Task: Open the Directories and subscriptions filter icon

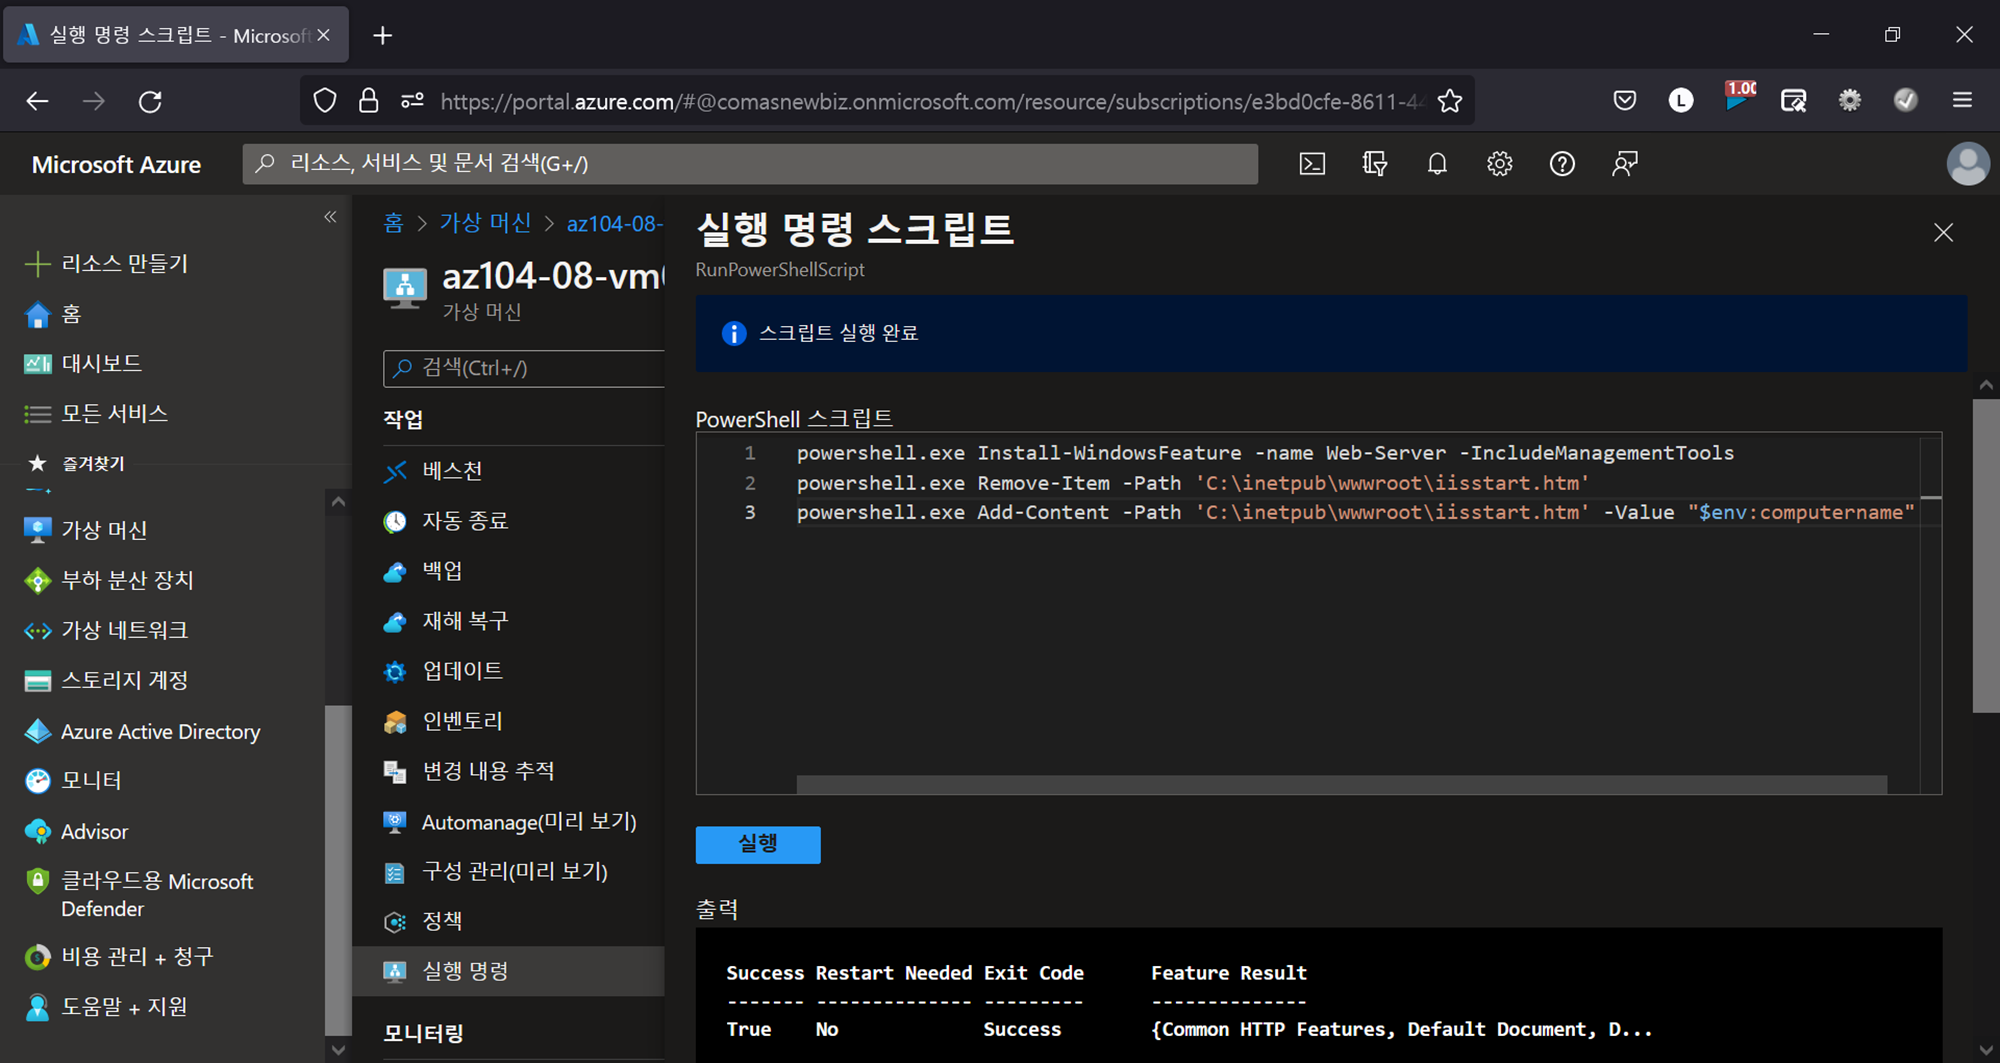Action: point(1375,164)
